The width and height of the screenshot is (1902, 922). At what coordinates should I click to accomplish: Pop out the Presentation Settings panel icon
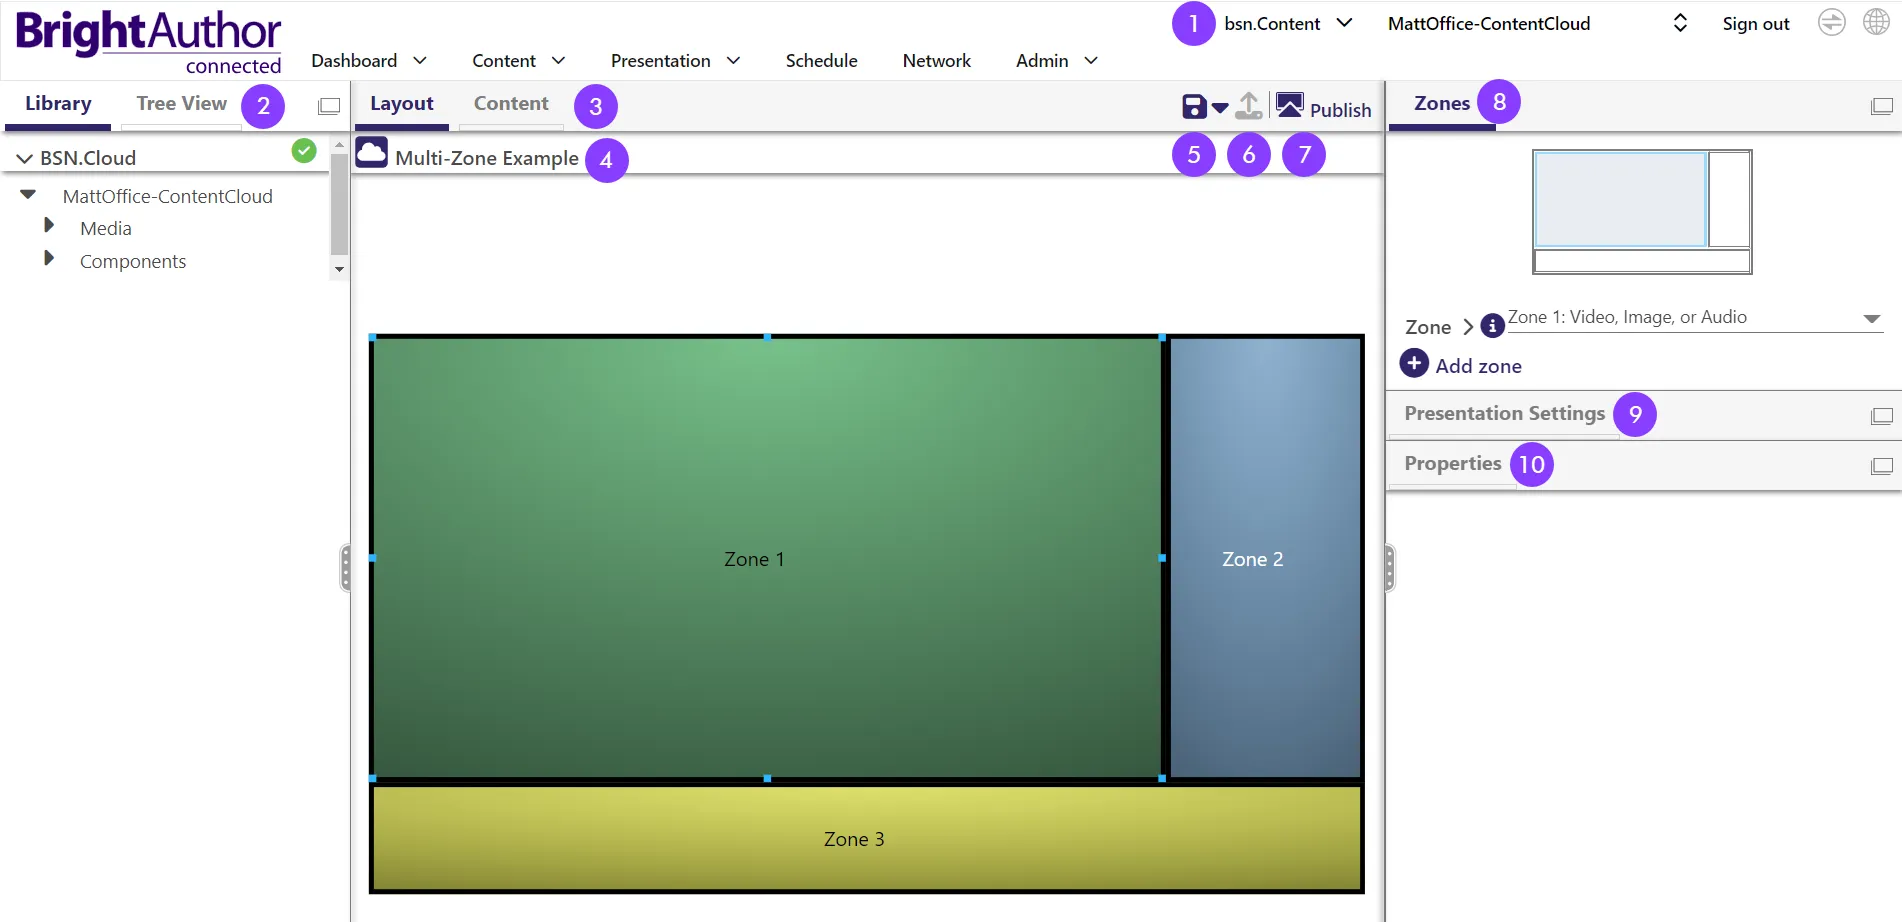click(x=1882, y=416)
